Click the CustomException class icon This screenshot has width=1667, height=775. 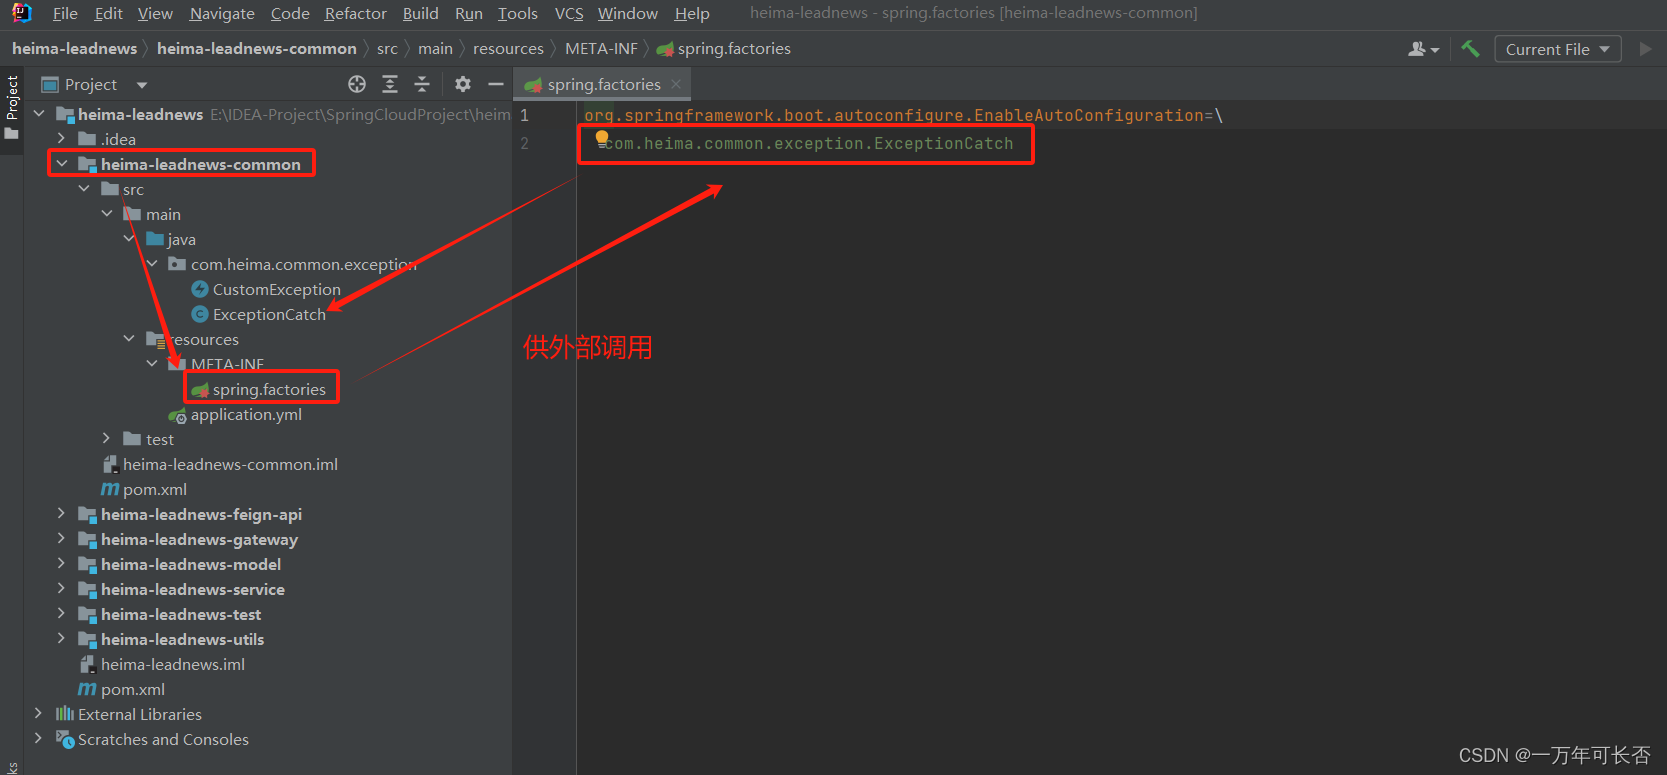(x=200, y=289)
